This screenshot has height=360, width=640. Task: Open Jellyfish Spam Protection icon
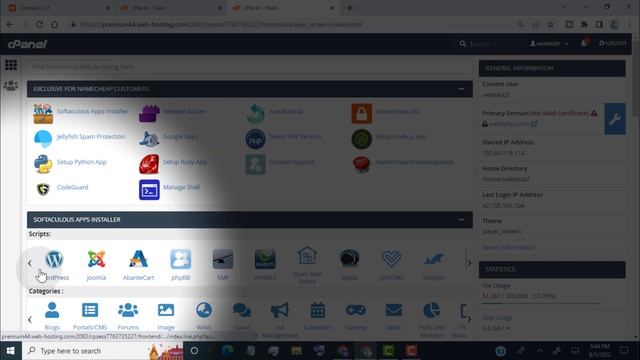coord(43,139)
